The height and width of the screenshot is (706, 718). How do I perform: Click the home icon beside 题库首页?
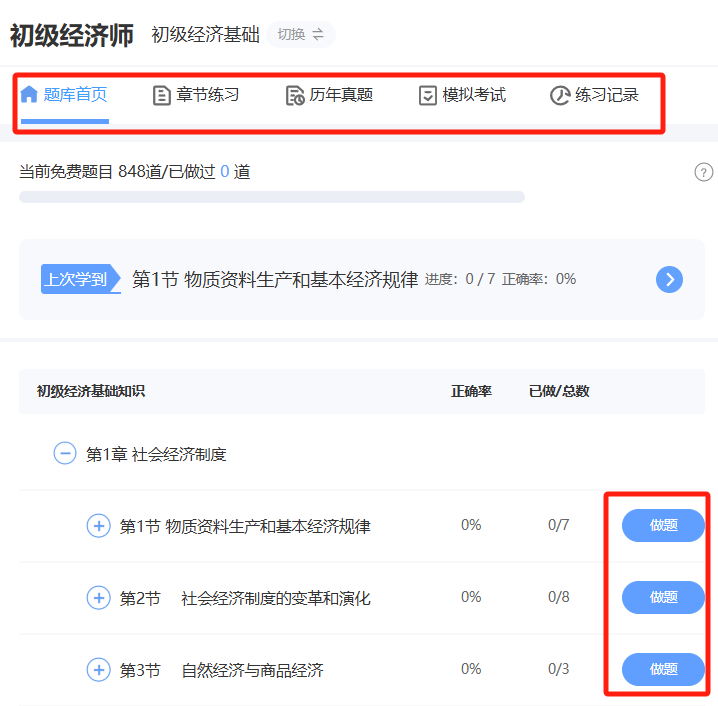pos(29,95)
